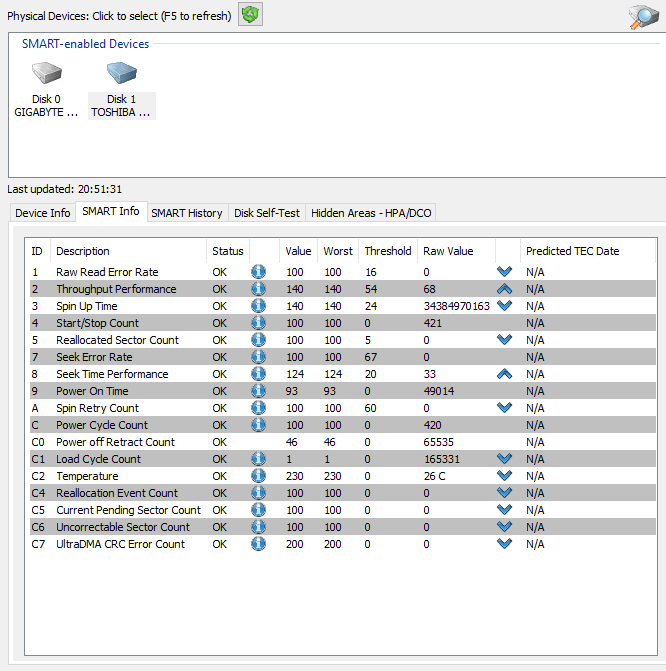The height and width of the screenshot is (671, 666).
Task: Switch to the Device Info tab
Action: click(43, 213)
